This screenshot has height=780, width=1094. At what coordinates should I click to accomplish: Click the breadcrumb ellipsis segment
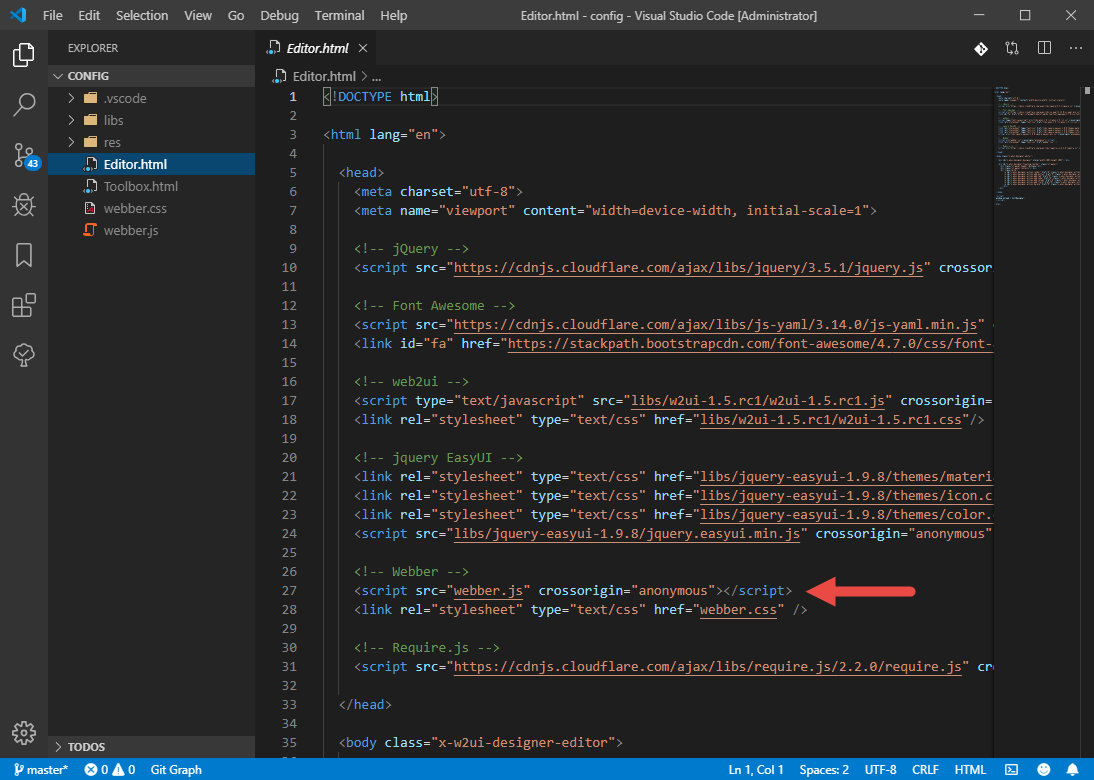click(x=377, y=77)
